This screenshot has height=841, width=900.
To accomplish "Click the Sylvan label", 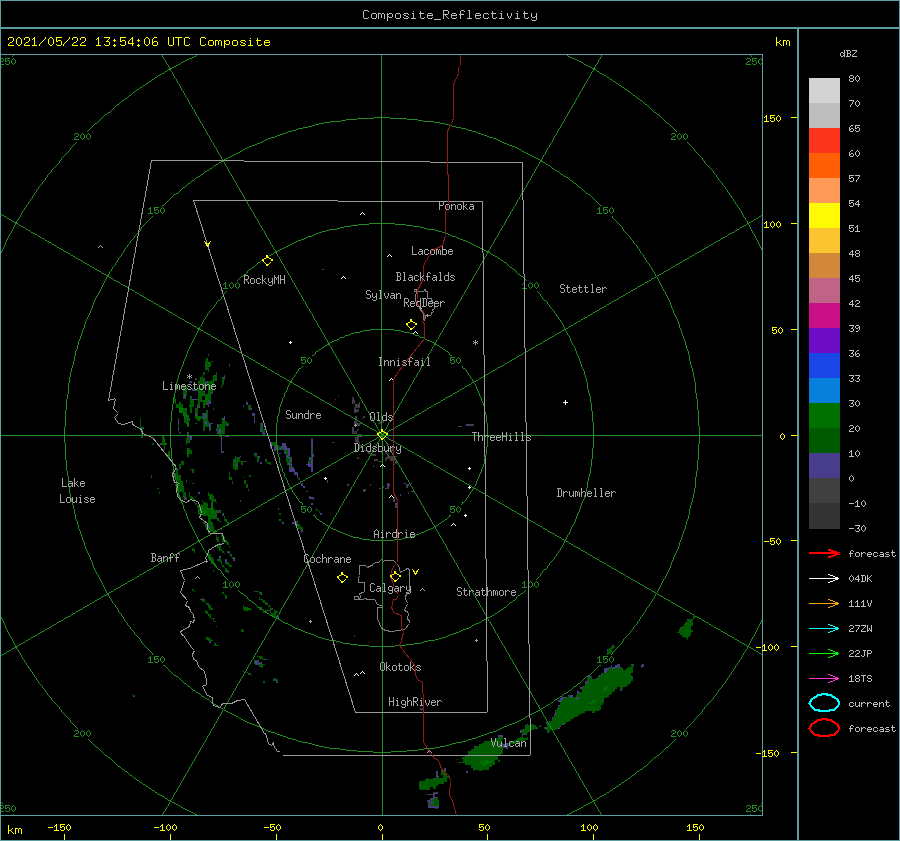I will (383, 295).
